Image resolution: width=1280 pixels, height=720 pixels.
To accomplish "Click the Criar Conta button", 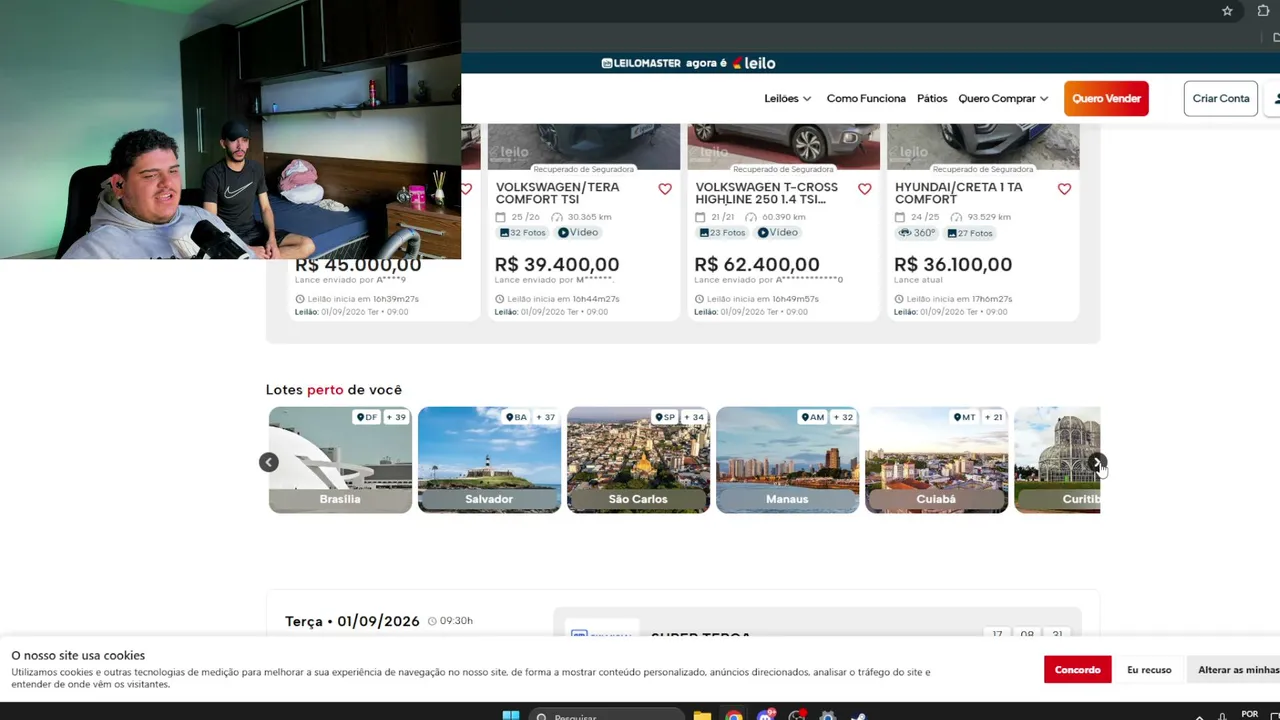I will click(1221, 98).
